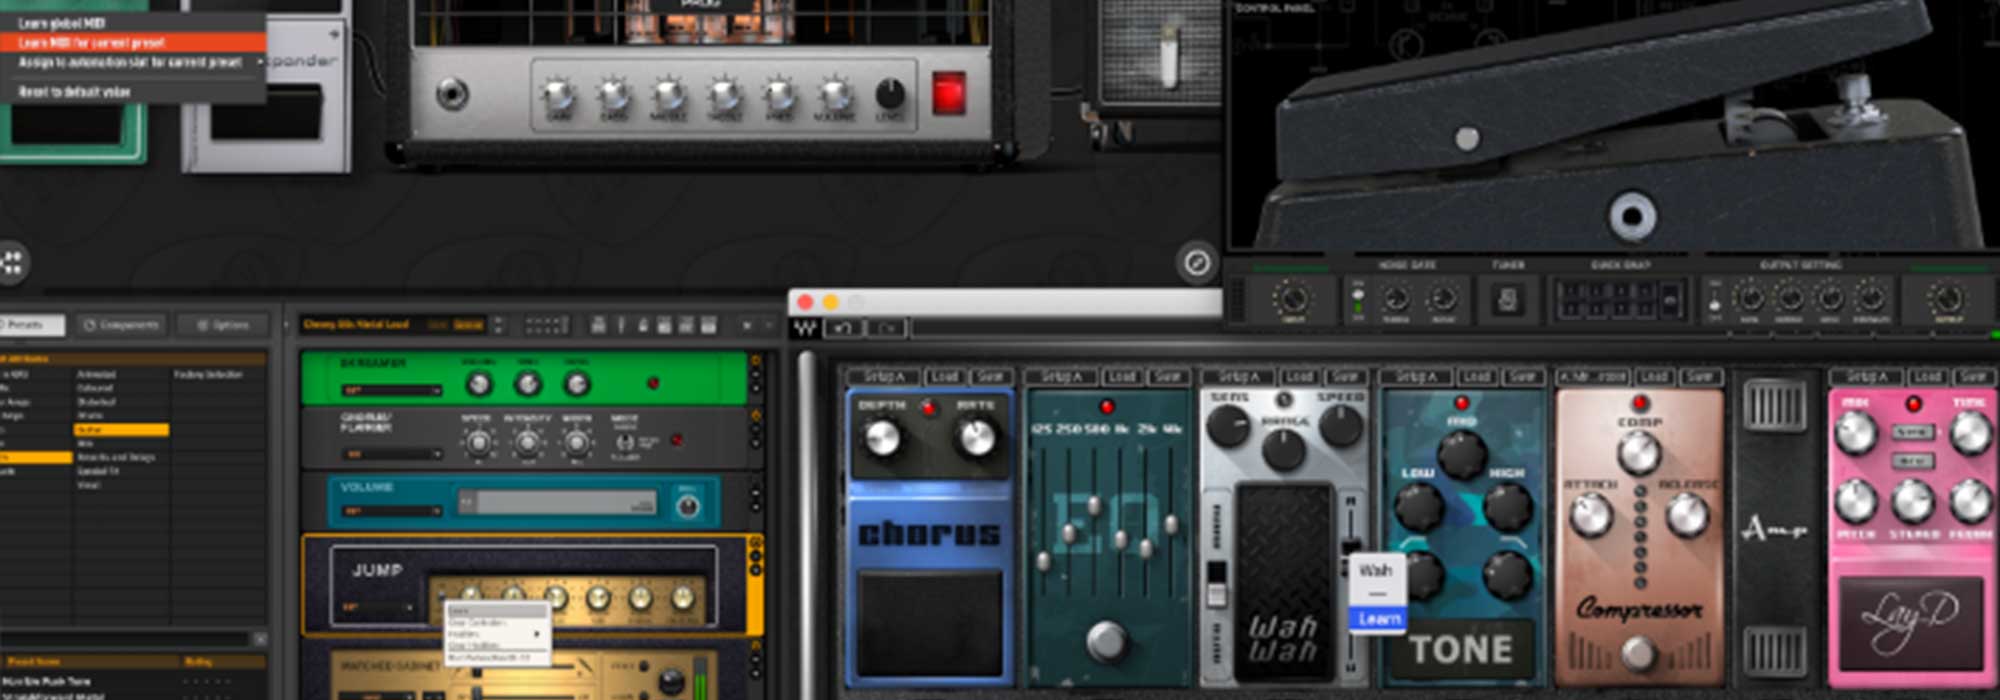Click the Chorus pedal Rate knob

click(976, 437)
